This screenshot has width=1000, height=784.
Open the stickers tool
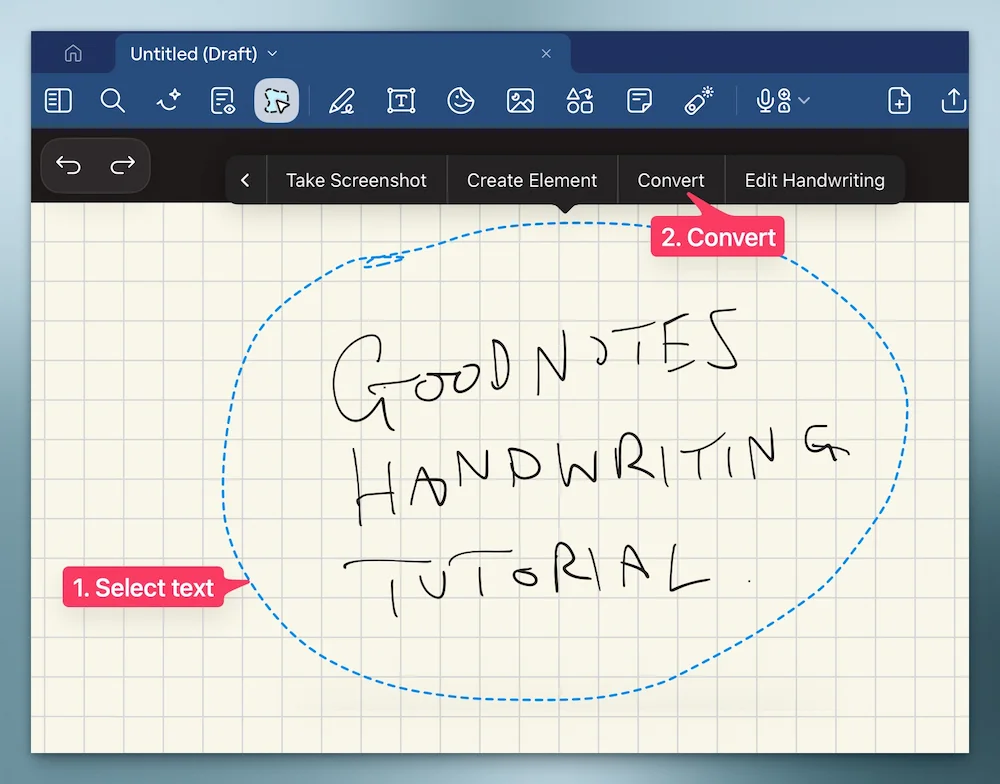[x=460, y=100]
